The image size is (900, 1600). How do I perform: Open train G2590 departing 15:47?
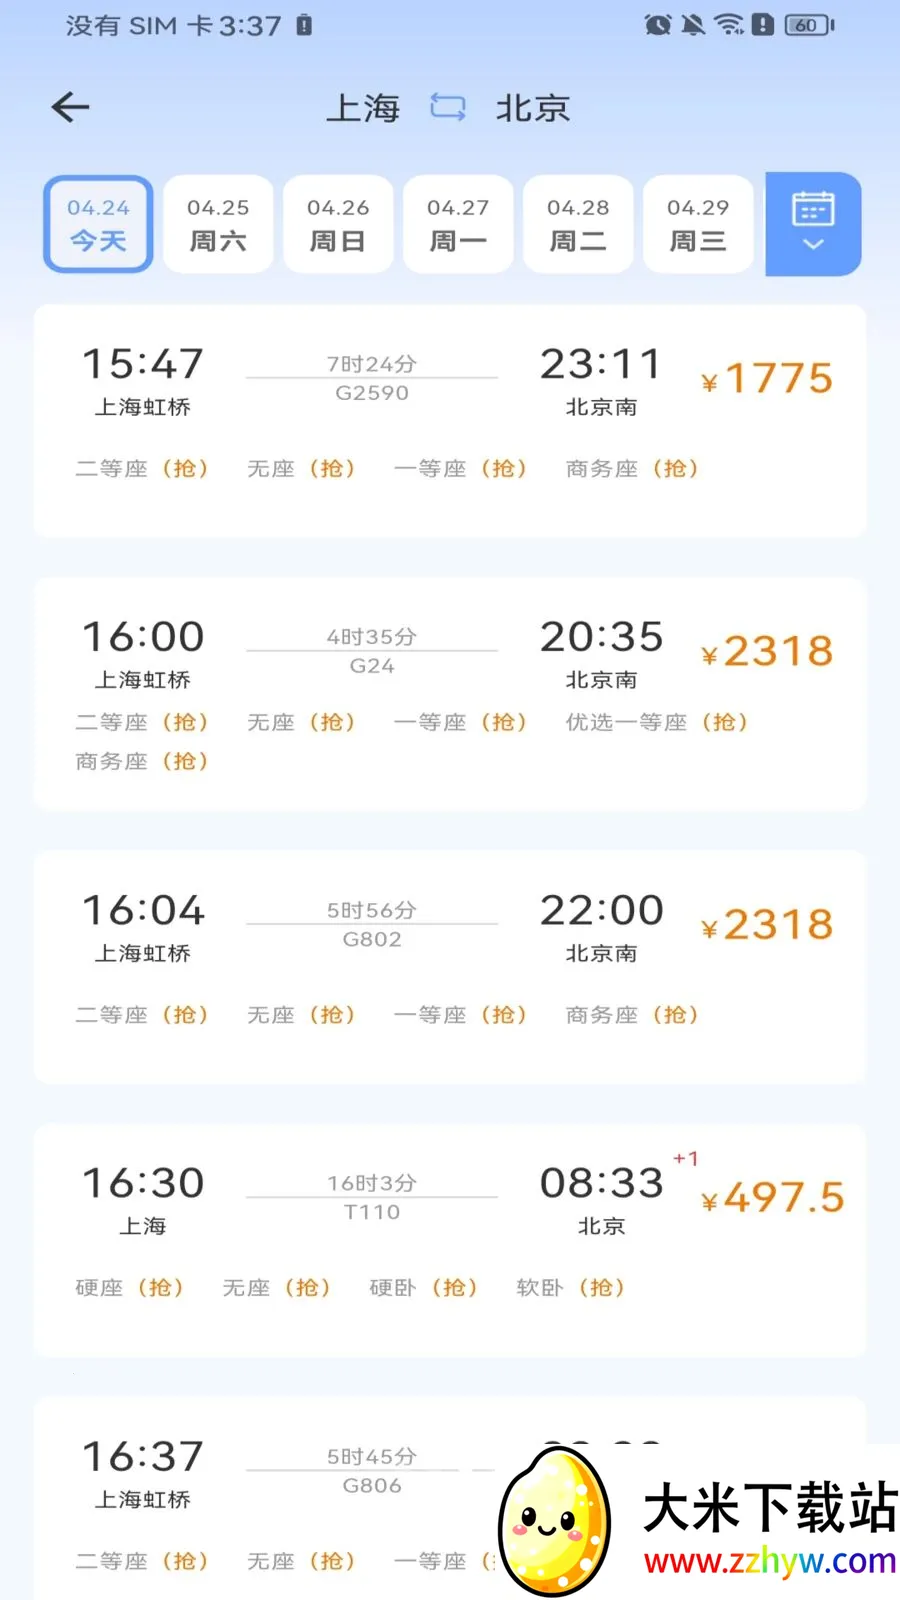pyautogui.click(x=450, y=421)
